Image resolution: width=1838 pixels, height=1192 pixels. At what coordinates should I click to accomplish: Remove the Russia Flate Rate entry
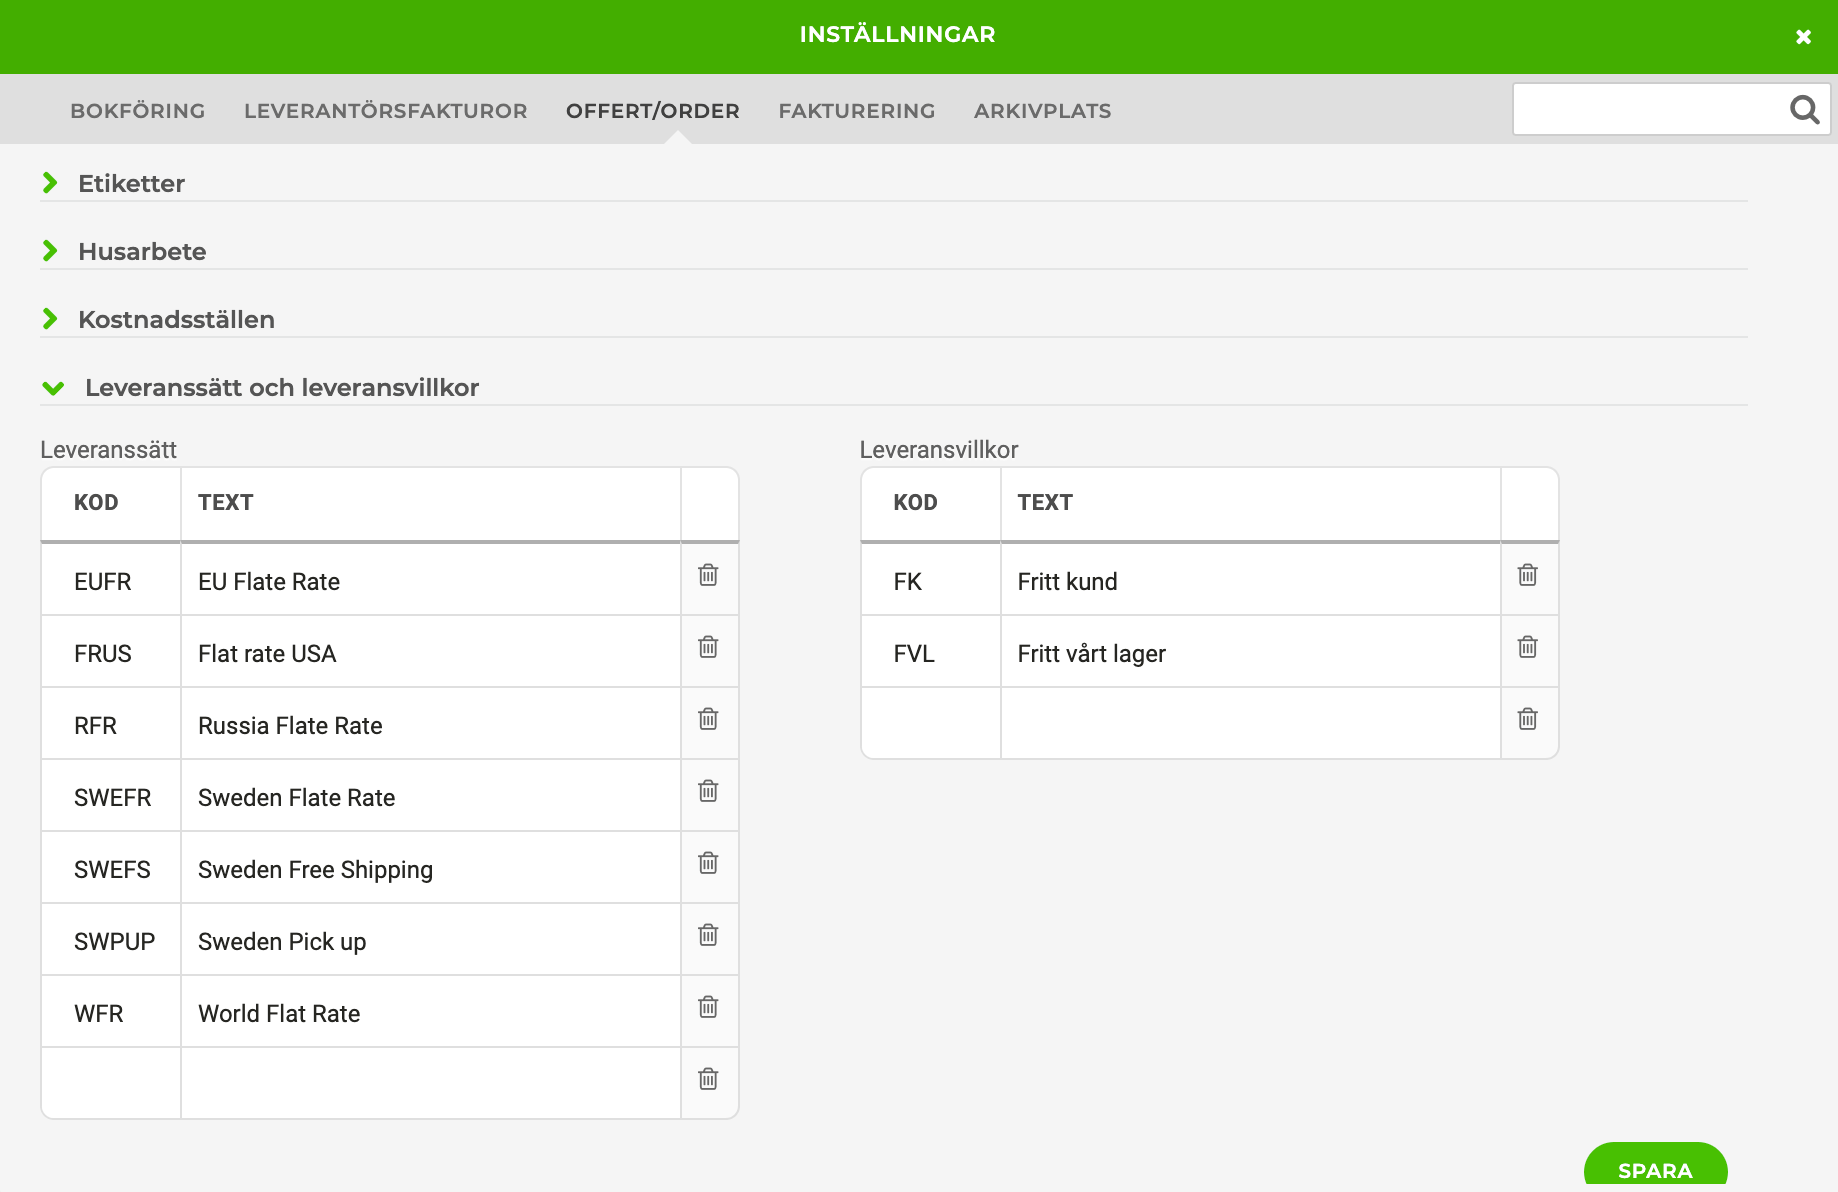pyautogui.click(x=708, y=719)
